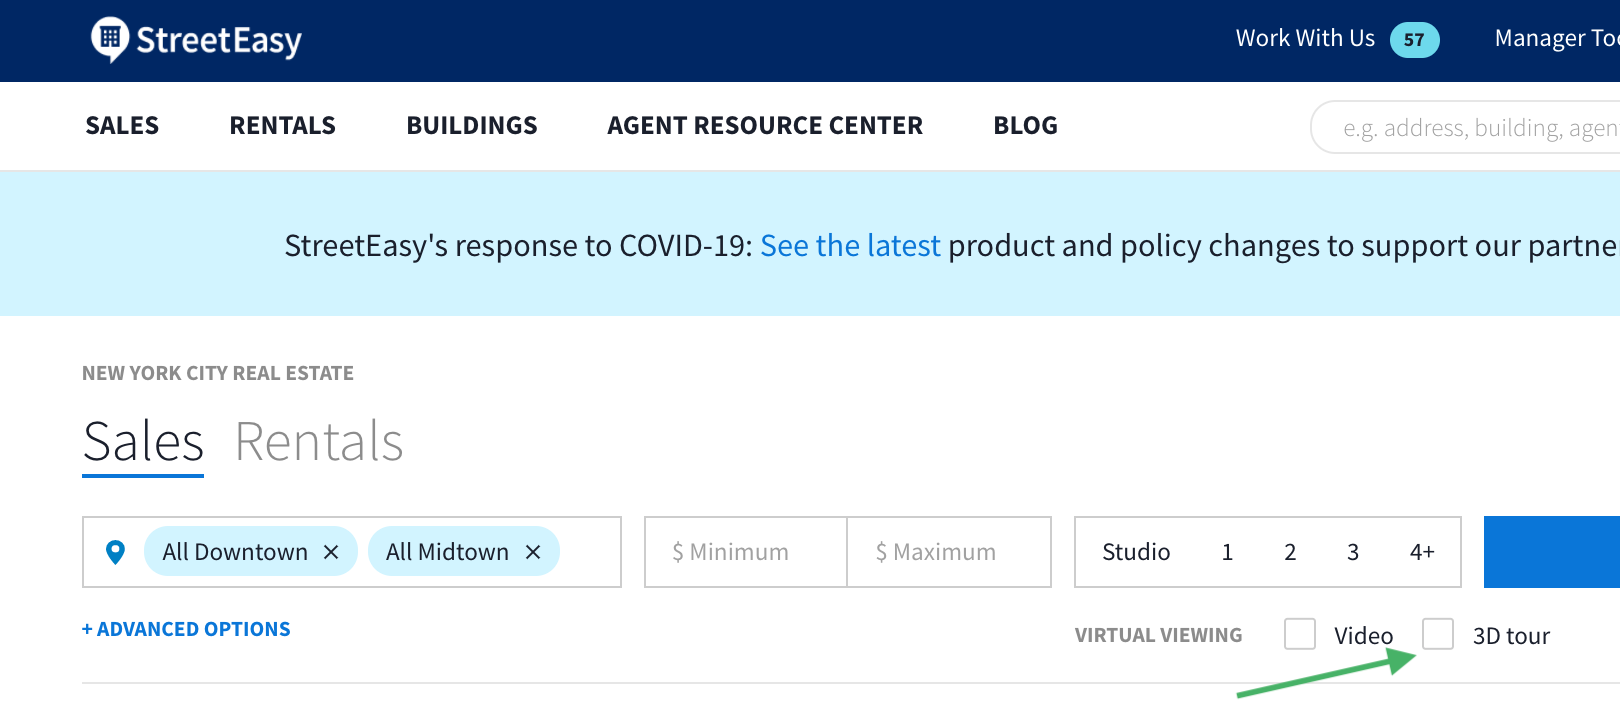Select the 3 bedroom option
The image size is (1620, 712).
click(1353, 552)
